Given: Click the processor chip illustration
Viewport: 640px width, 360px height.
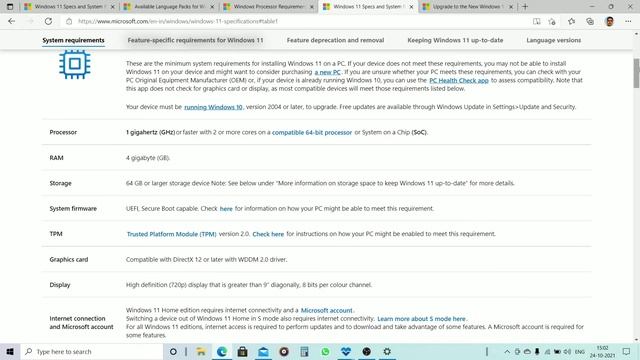Looking at the screenshot, I should point(75,64).
